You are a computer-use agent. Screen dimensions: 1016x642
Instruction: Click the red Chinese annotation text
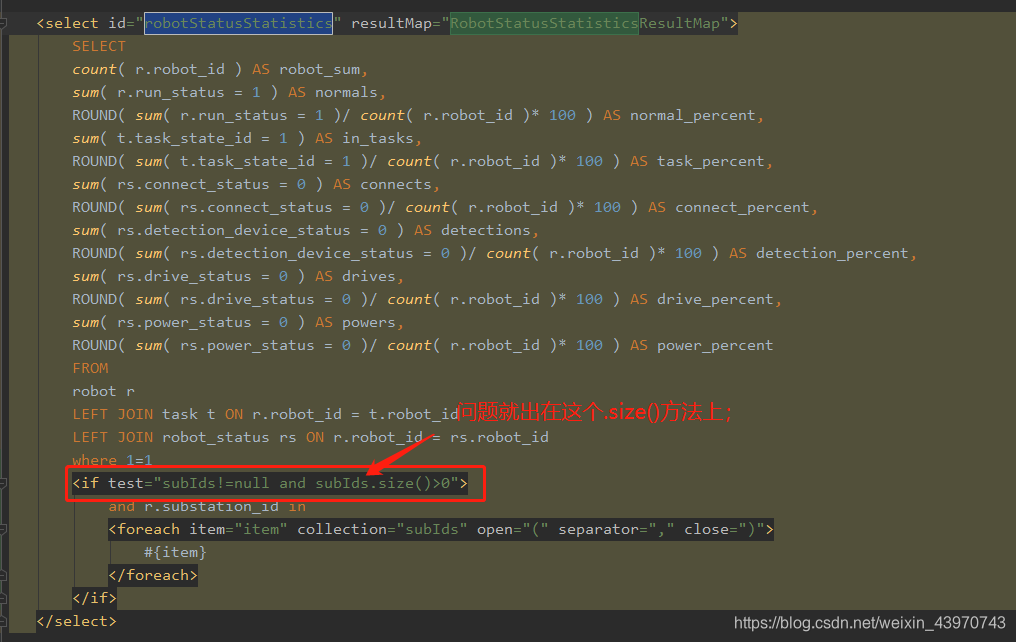coord(595,411)
